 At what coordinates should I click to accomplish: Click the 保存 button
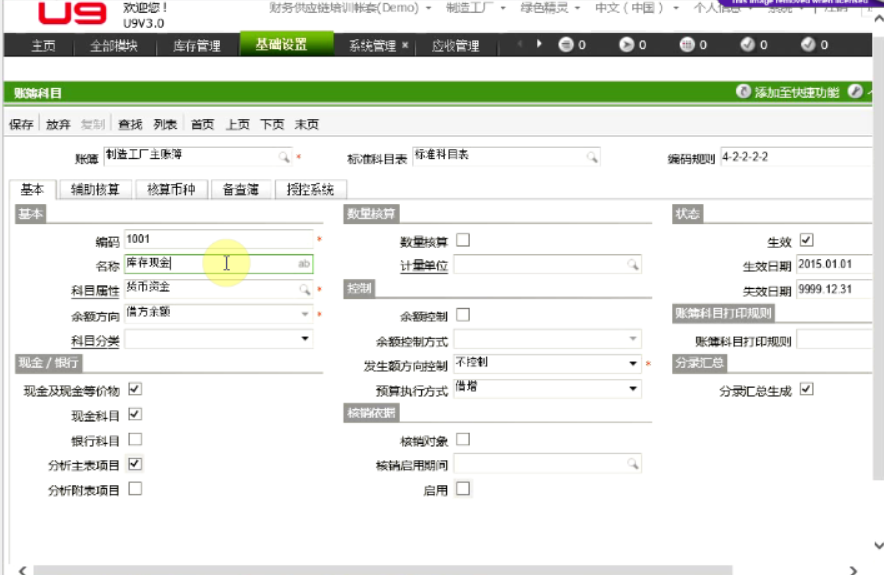tap(21, 124)
